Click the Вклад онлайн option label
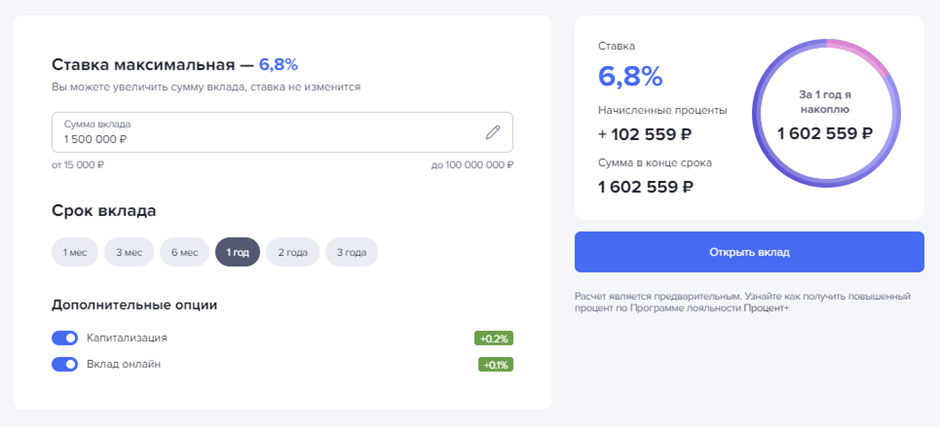940x427 pixels. click(123, 364)
